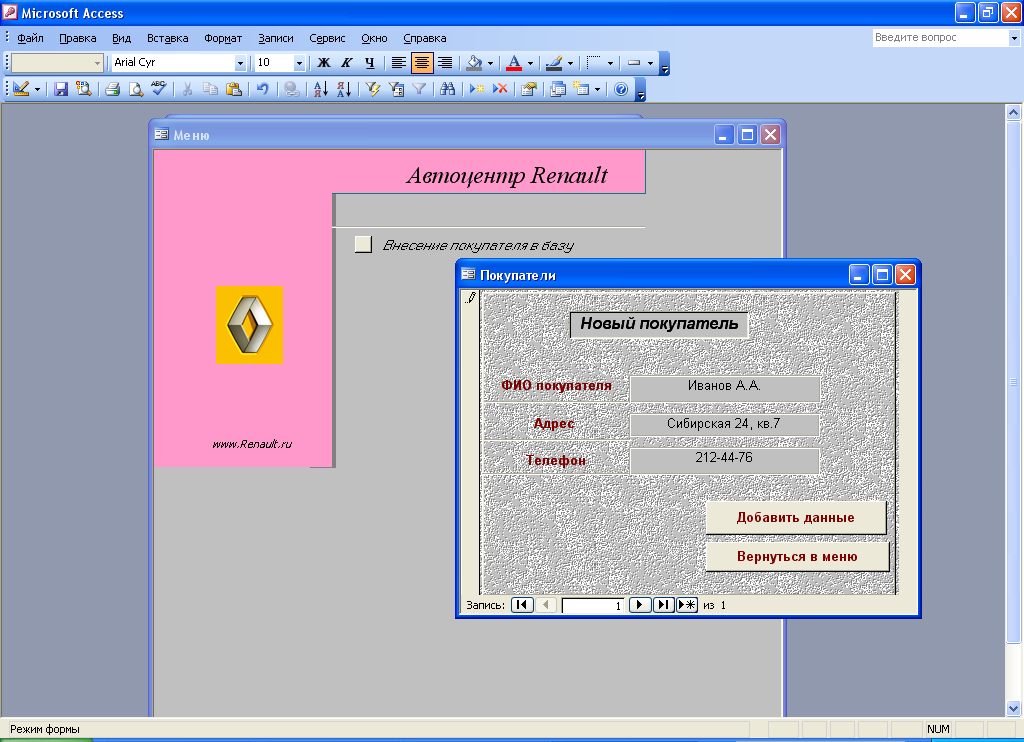Click the Адрес field
This screenshot has width=1024, height=742.
tap(724, 425)
